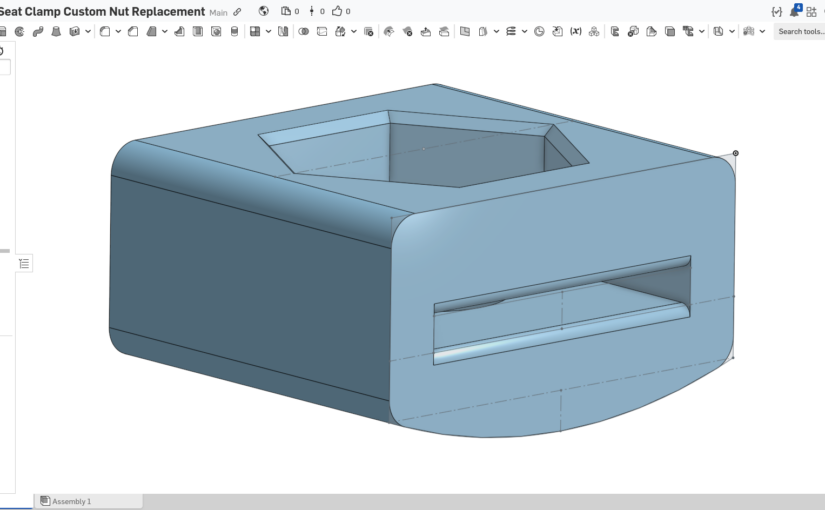Click the origin point marker near the top-right corner
Image resolution: width=825 pixels, height=510 pixels.
click(736, 153)
